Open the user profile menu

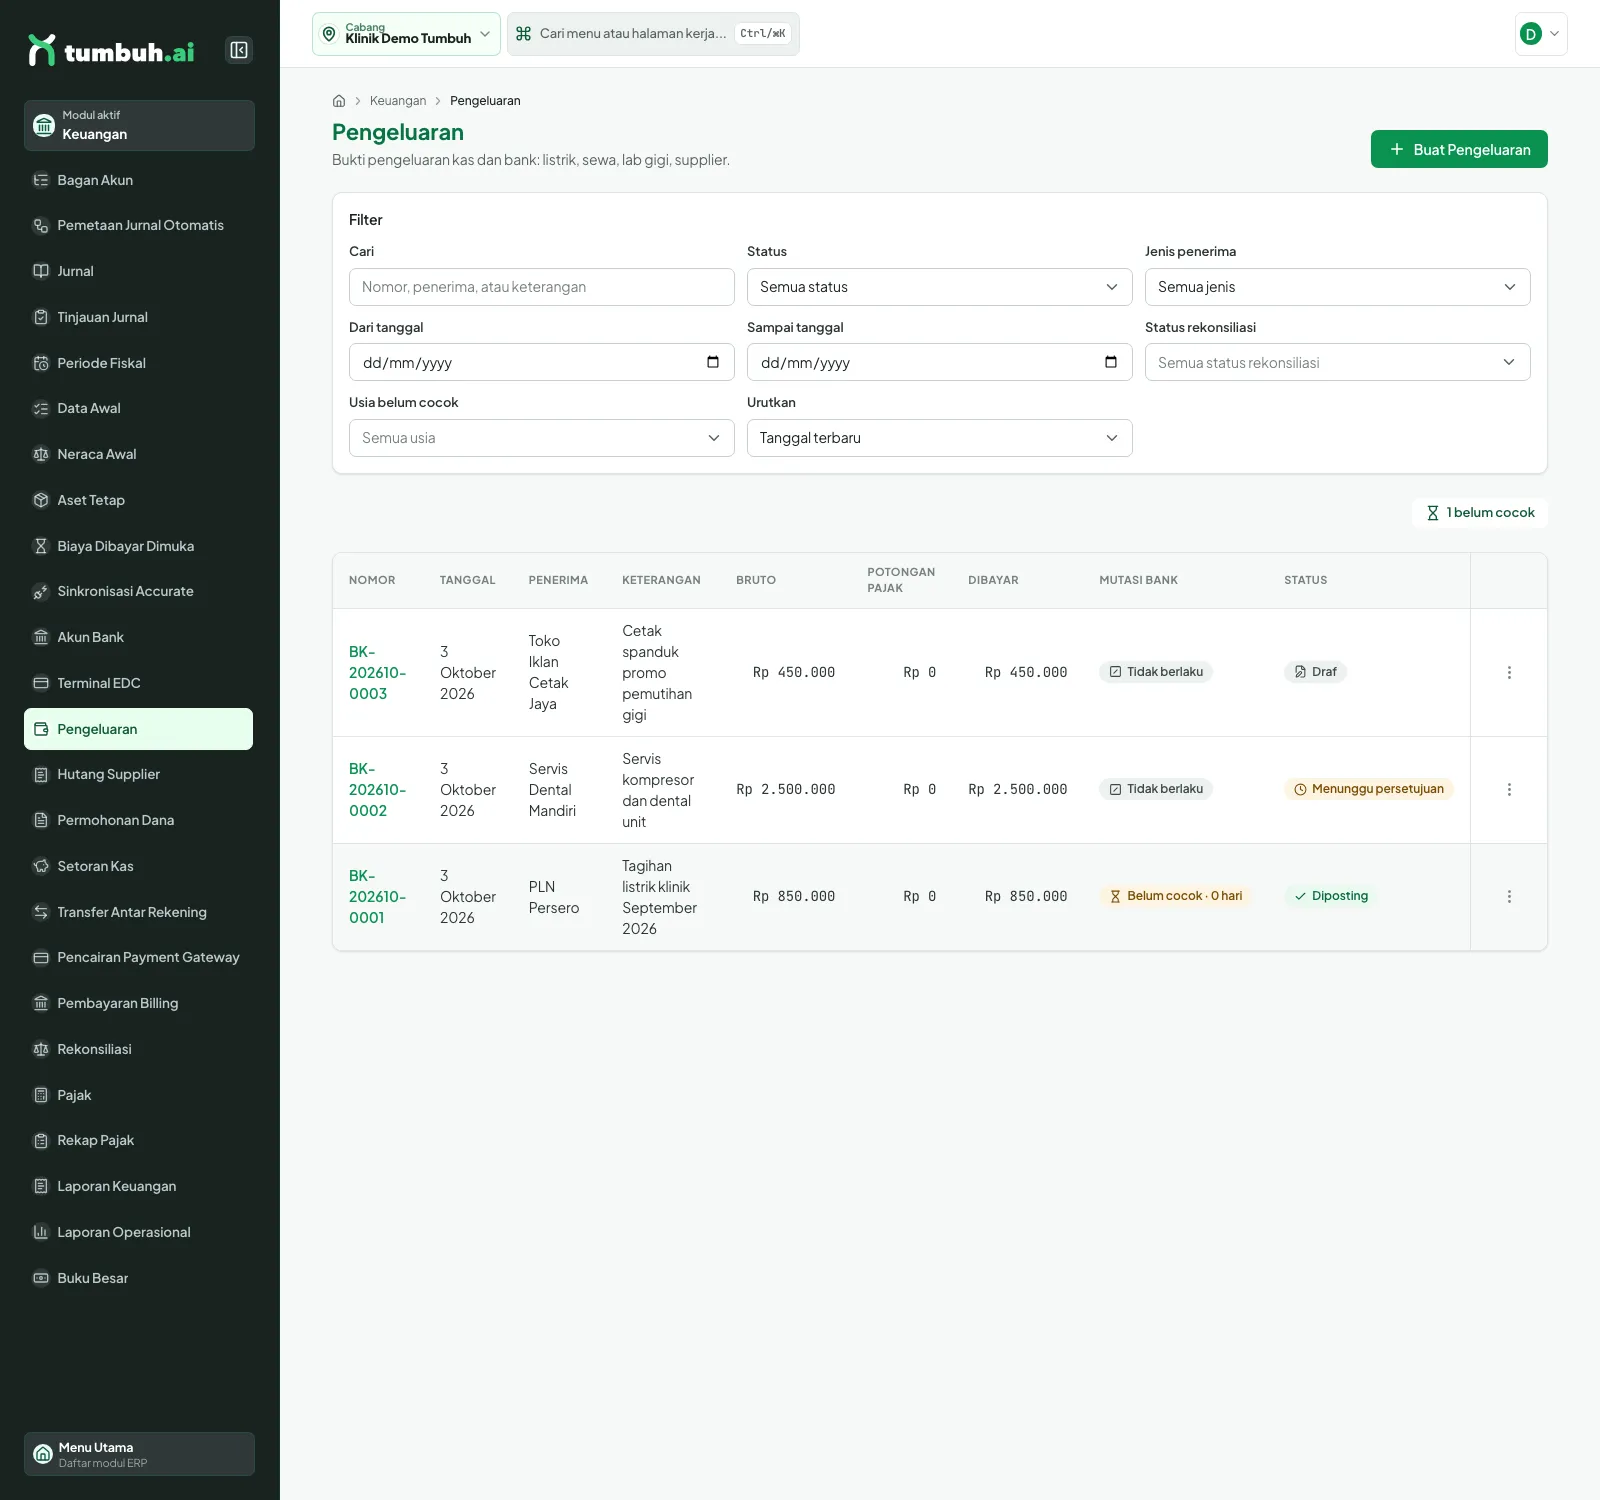pyautogui.click(x=1541, y=34)
